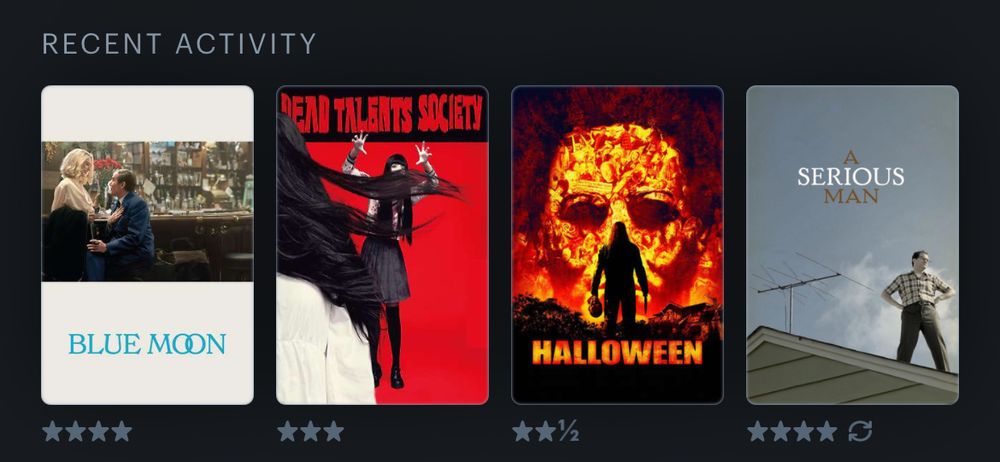Click the BLUE MOON title text on poster
1000x462 pixels.
click(x=147, y=344)
